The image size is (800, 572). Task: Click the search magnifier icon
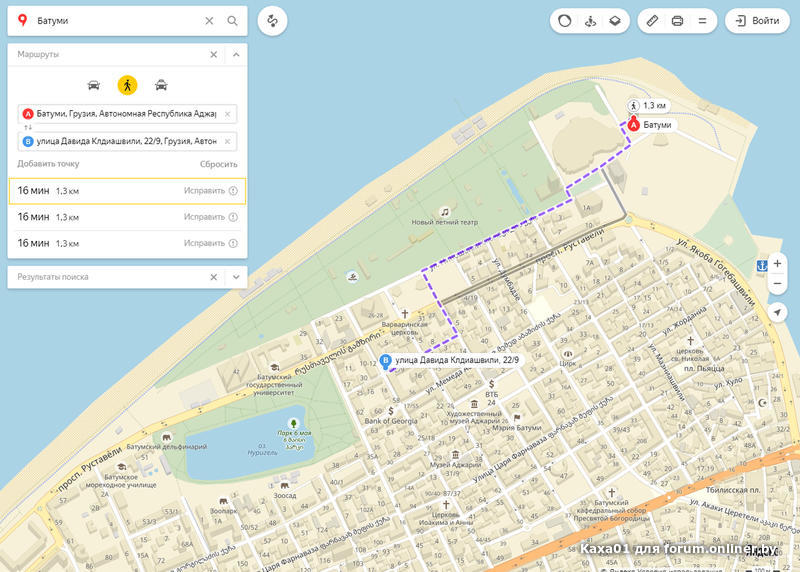(232, 21)
